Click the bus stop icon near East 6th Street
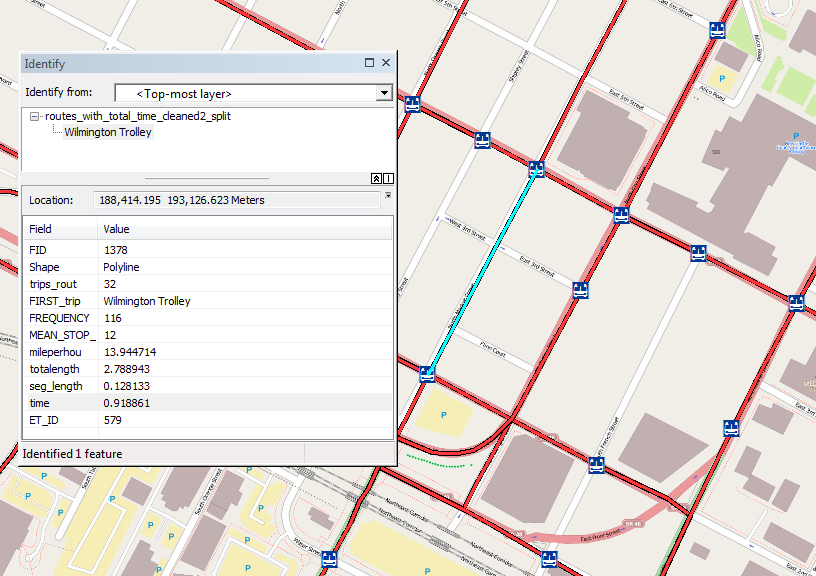Viewport: 816px width, 576px height. tap(716, 29)
